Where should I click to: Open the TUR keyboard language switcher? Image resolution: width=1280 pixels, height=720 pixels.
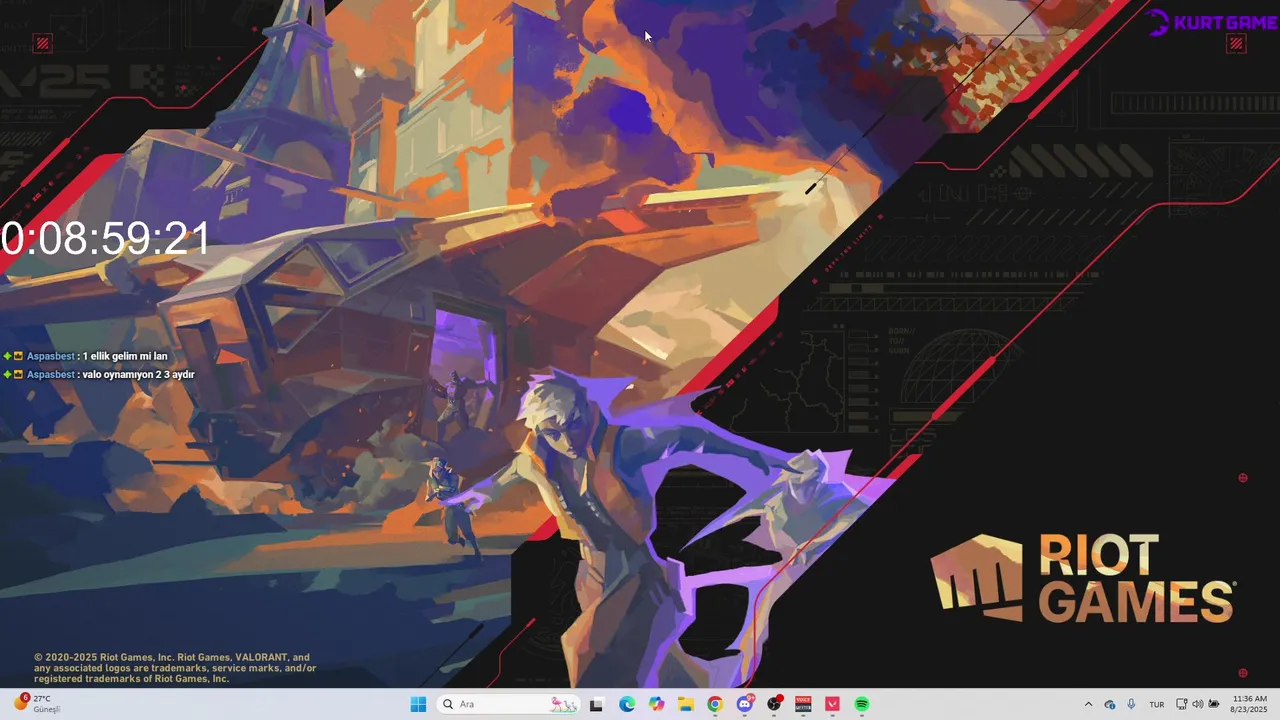[x=1157, y=704]
